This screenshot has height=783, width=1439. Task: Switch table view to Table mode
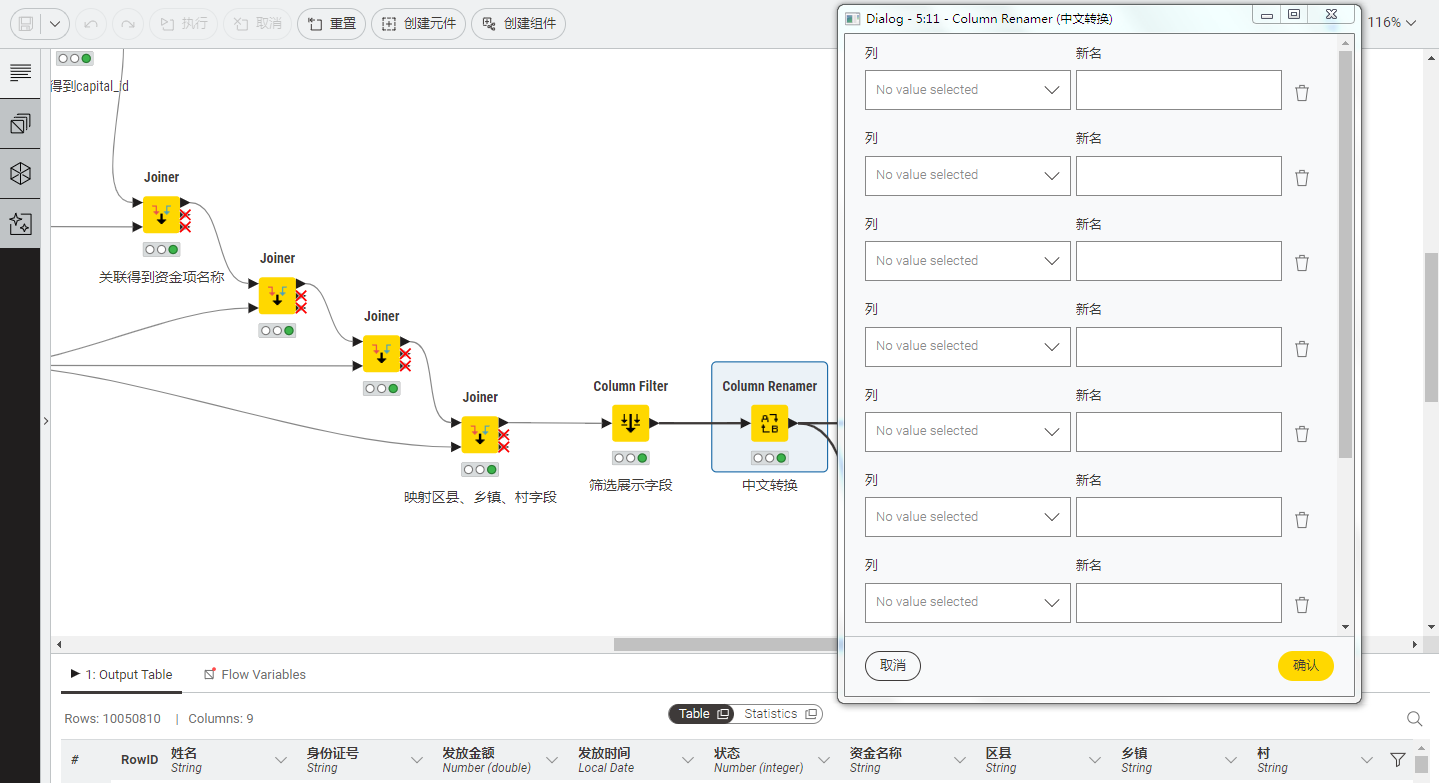coord(703,714)
